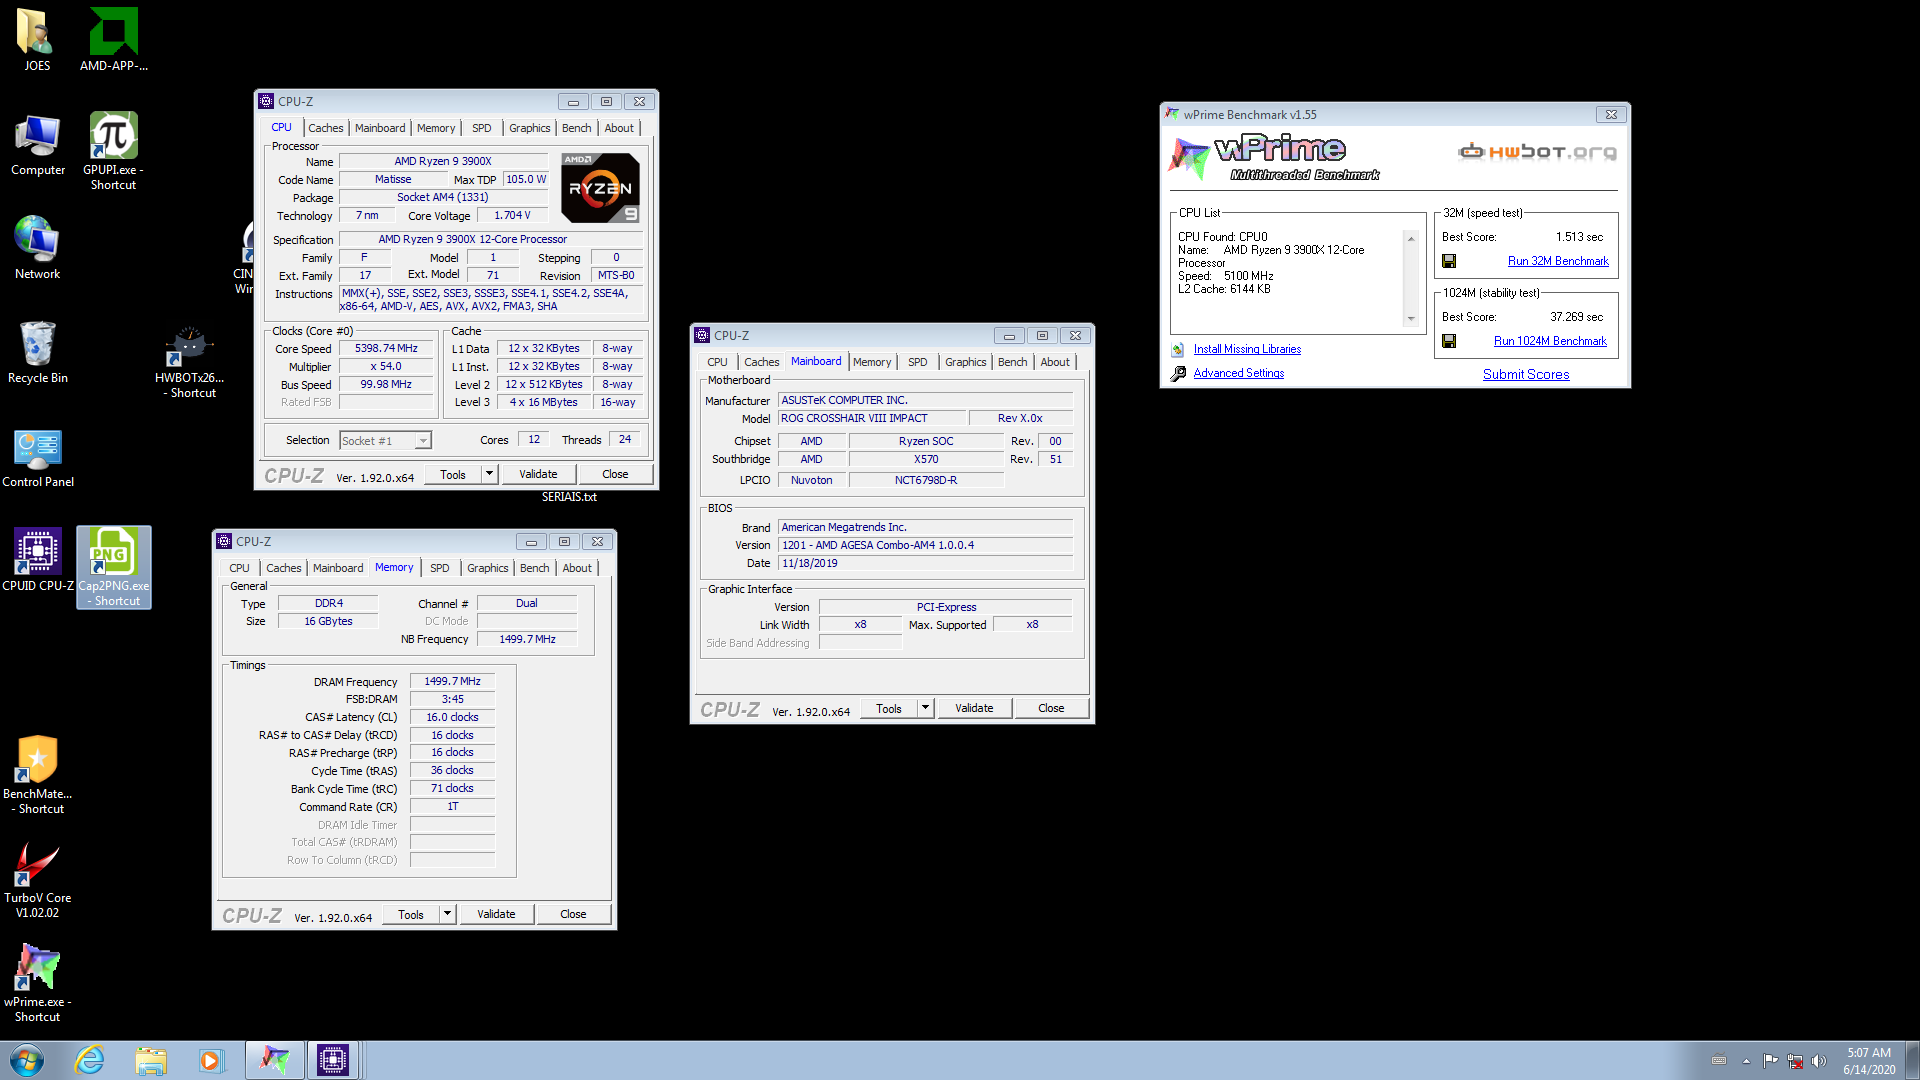This screenshot has width=1920, height=1080.
Task: Click Validate in the Mainboard window
Action: 974,708
